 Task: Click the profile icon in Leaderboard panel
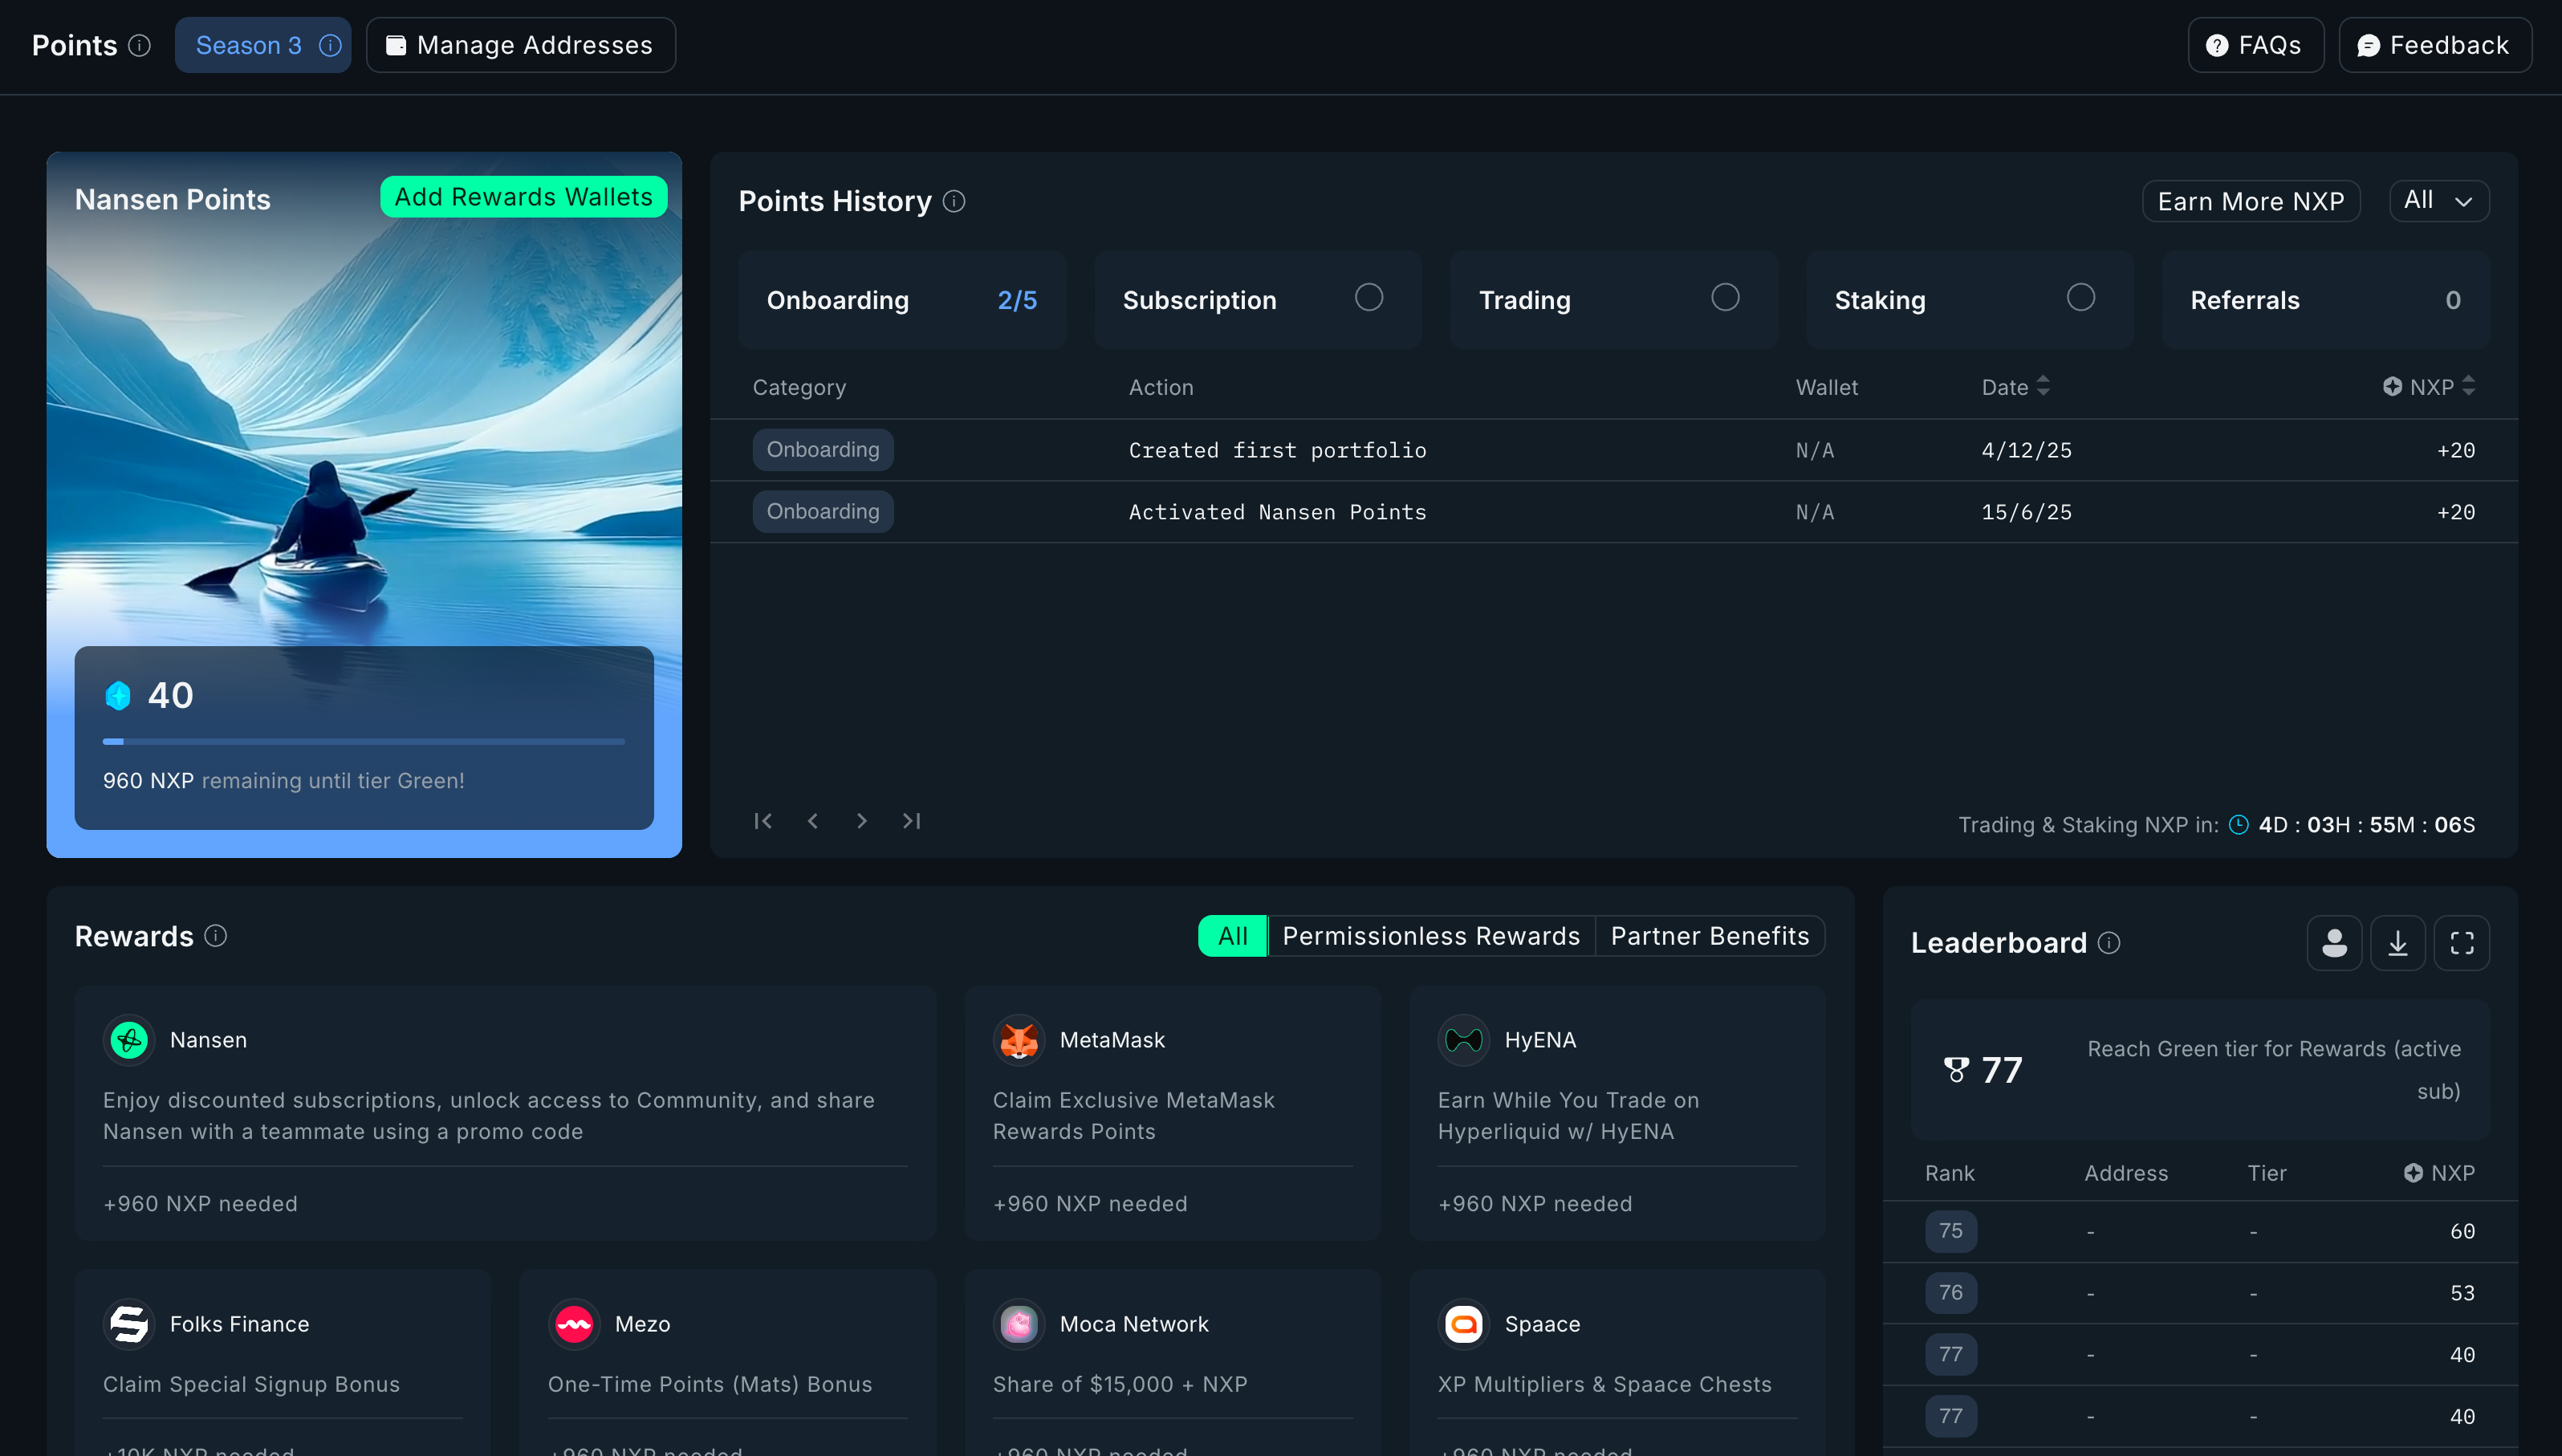2334,942
